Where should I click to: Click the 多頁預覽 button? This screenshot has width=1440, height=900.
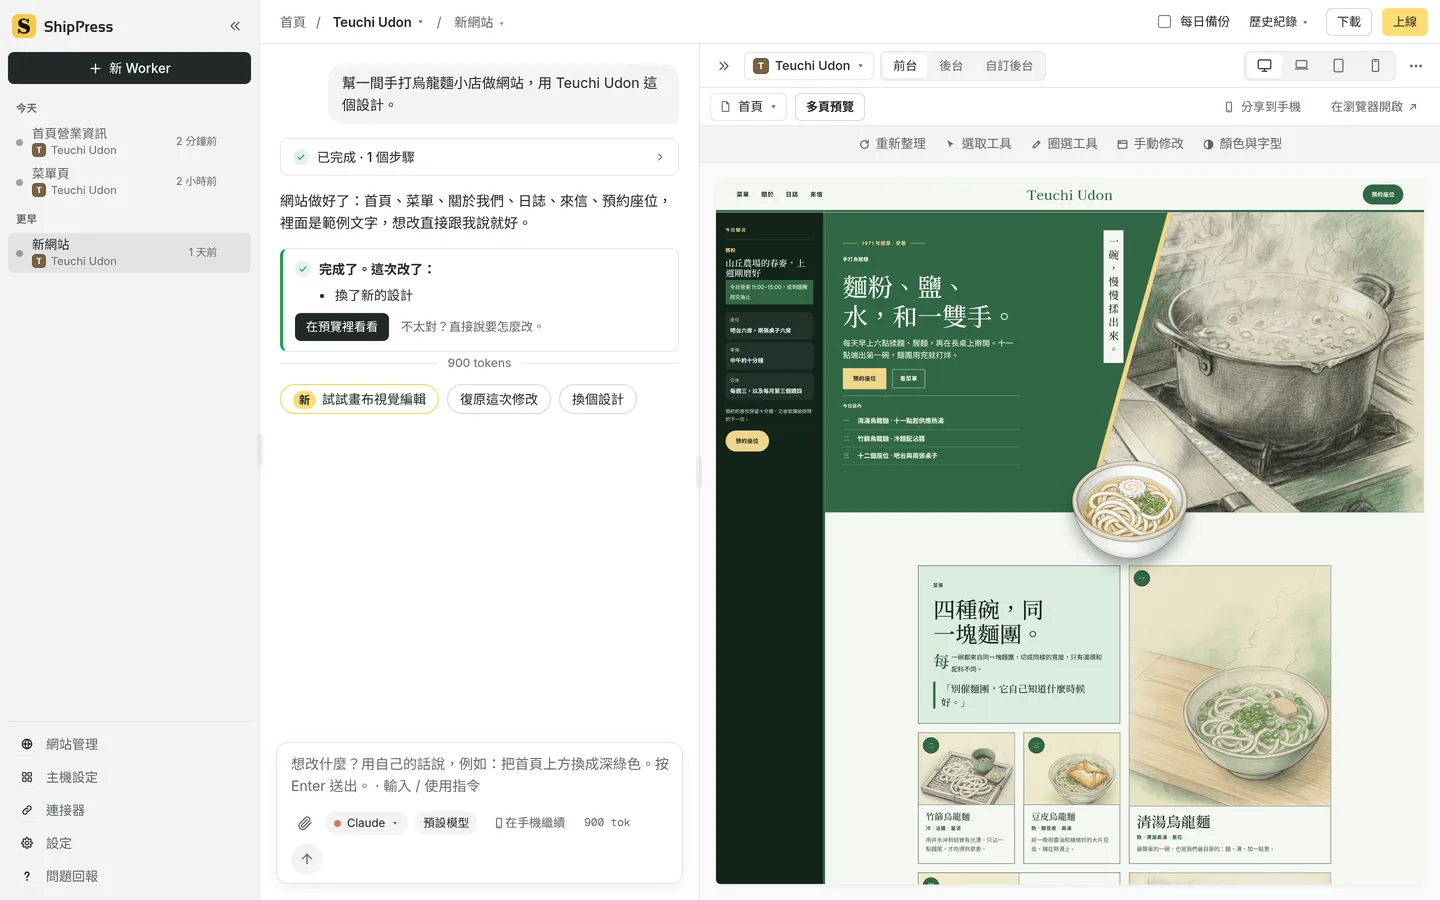(830, 107)
